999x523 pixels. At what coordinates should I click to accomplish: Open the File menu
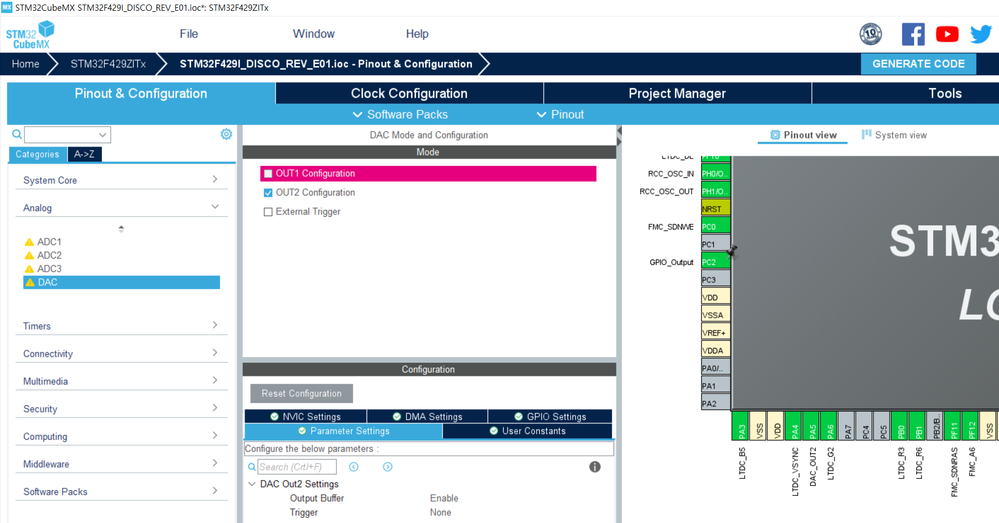click(189, 34)
